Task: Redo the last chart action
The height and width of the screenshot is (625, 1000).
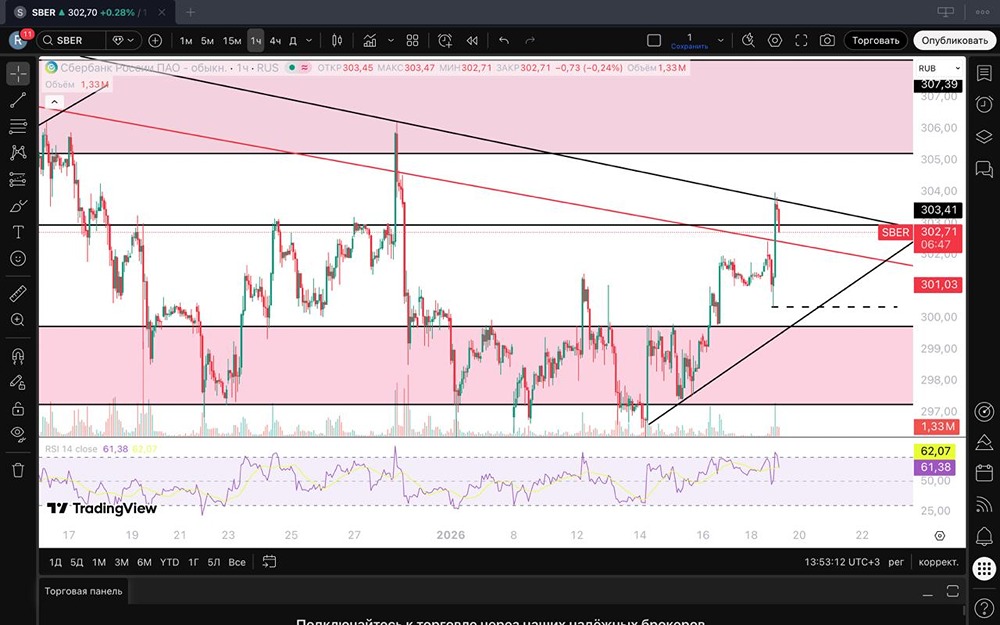Action: [x=530, y=41]
